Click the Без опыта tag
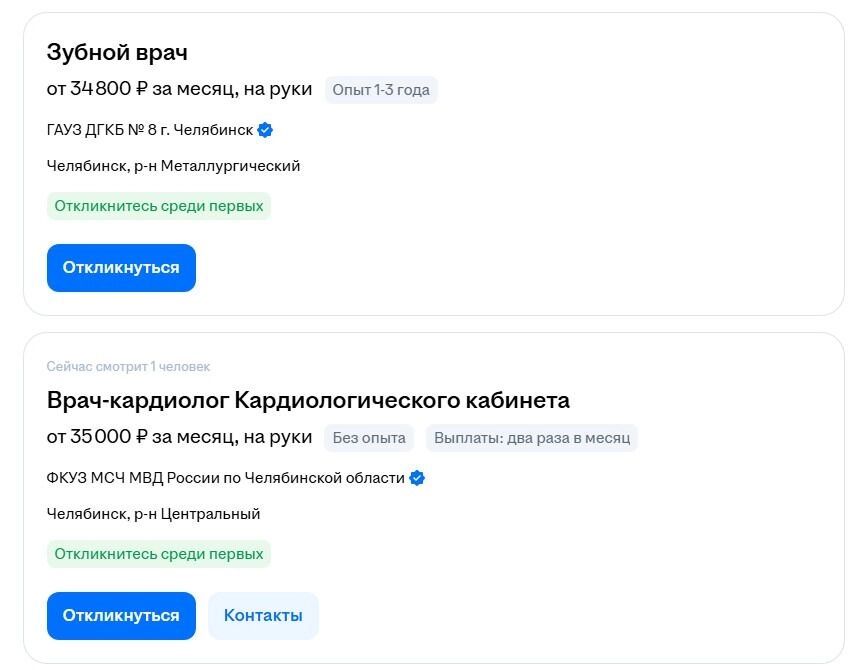The width and height of the screenshot is (852, 670). (369, 438)
